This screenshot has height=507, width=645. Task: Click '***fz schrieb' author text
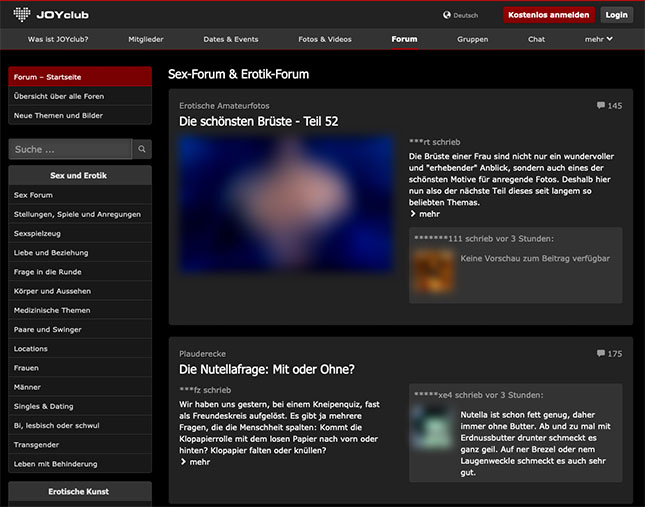pos(205,390)
